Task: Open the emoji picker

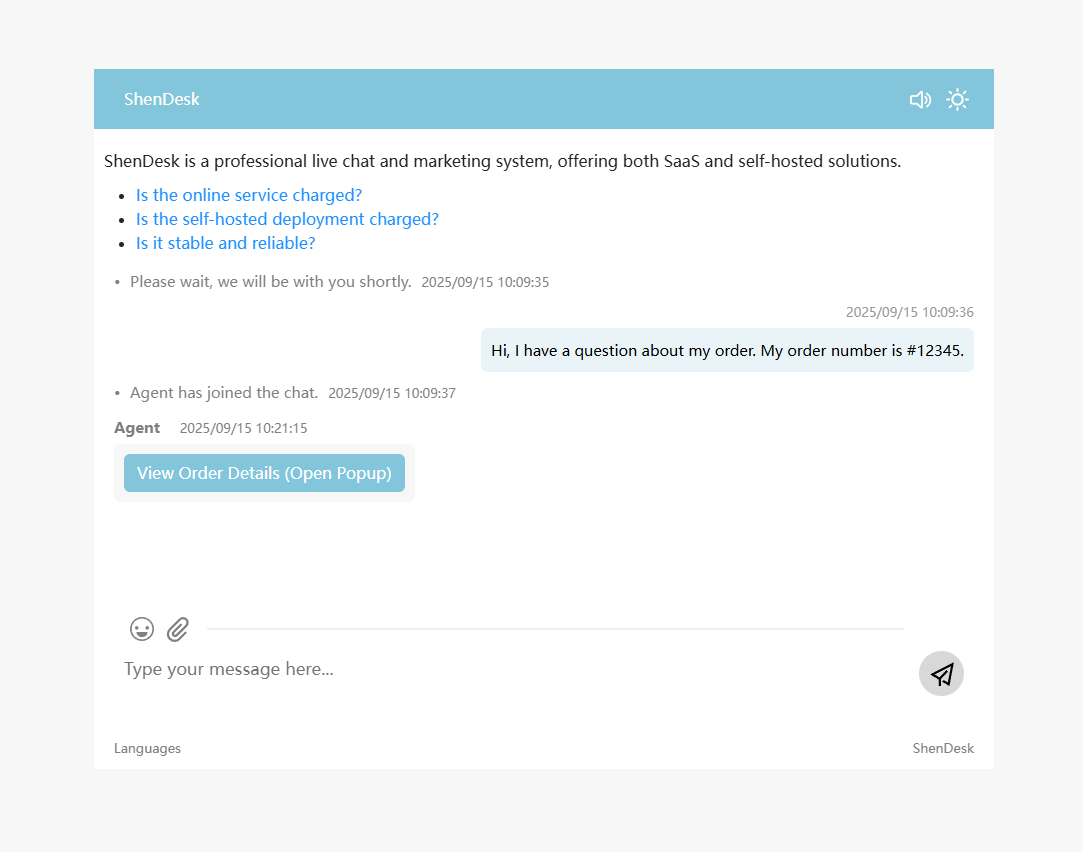Action: pyautogui.click(x=142, y=629)
